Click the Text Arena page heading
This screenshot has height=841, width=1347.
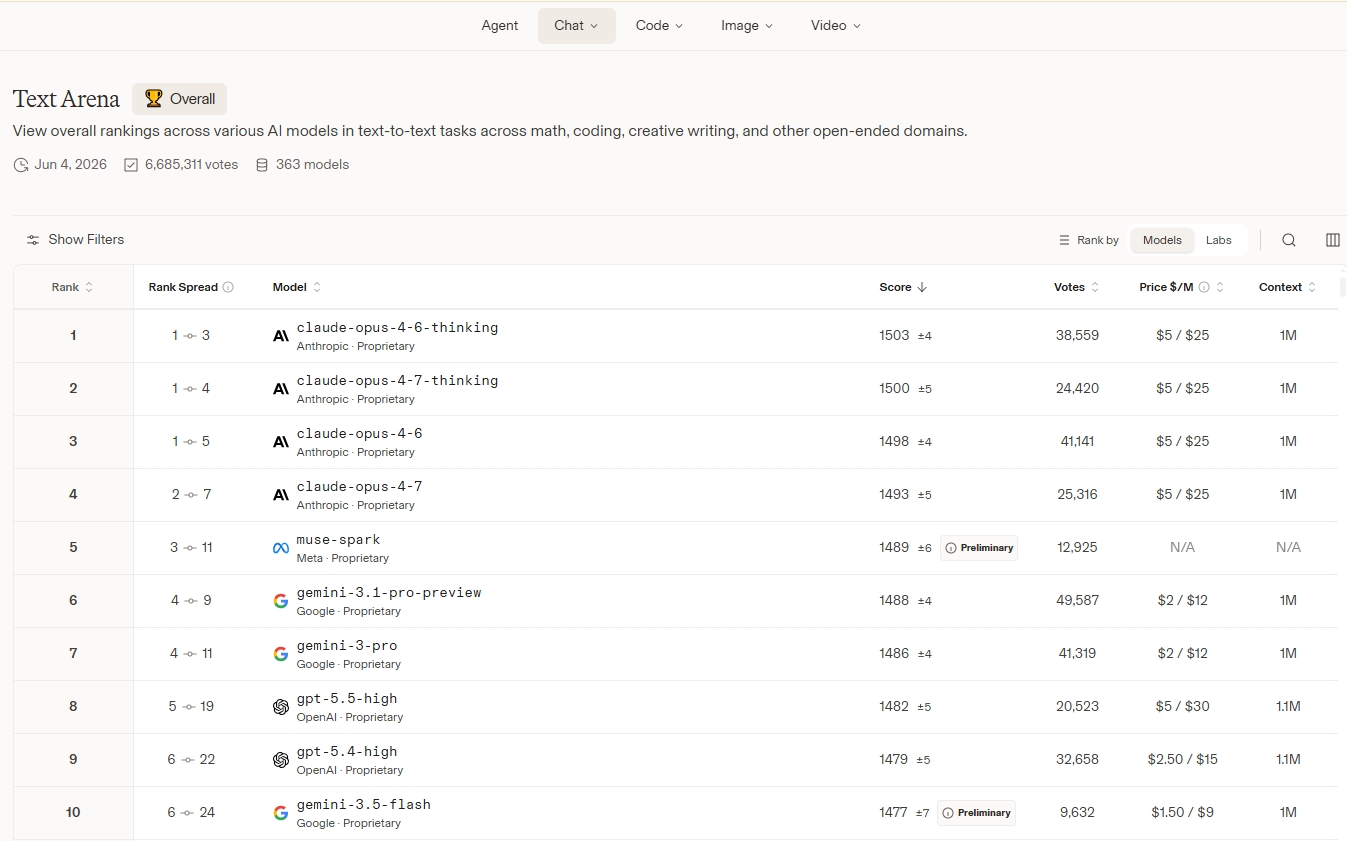[x=66, y=99]
